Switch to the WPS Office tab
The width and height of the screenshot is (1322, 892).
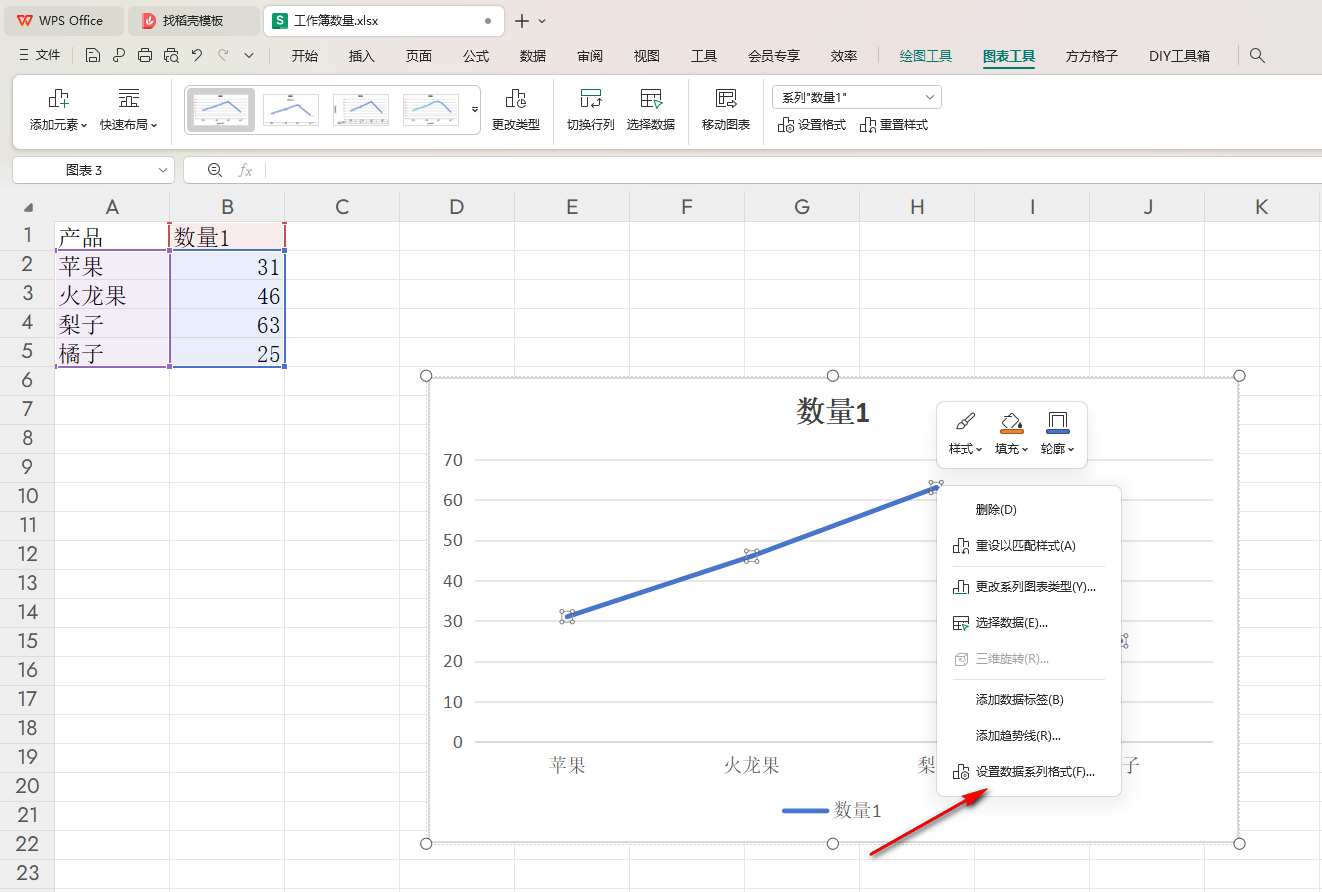tap(62, 20)
